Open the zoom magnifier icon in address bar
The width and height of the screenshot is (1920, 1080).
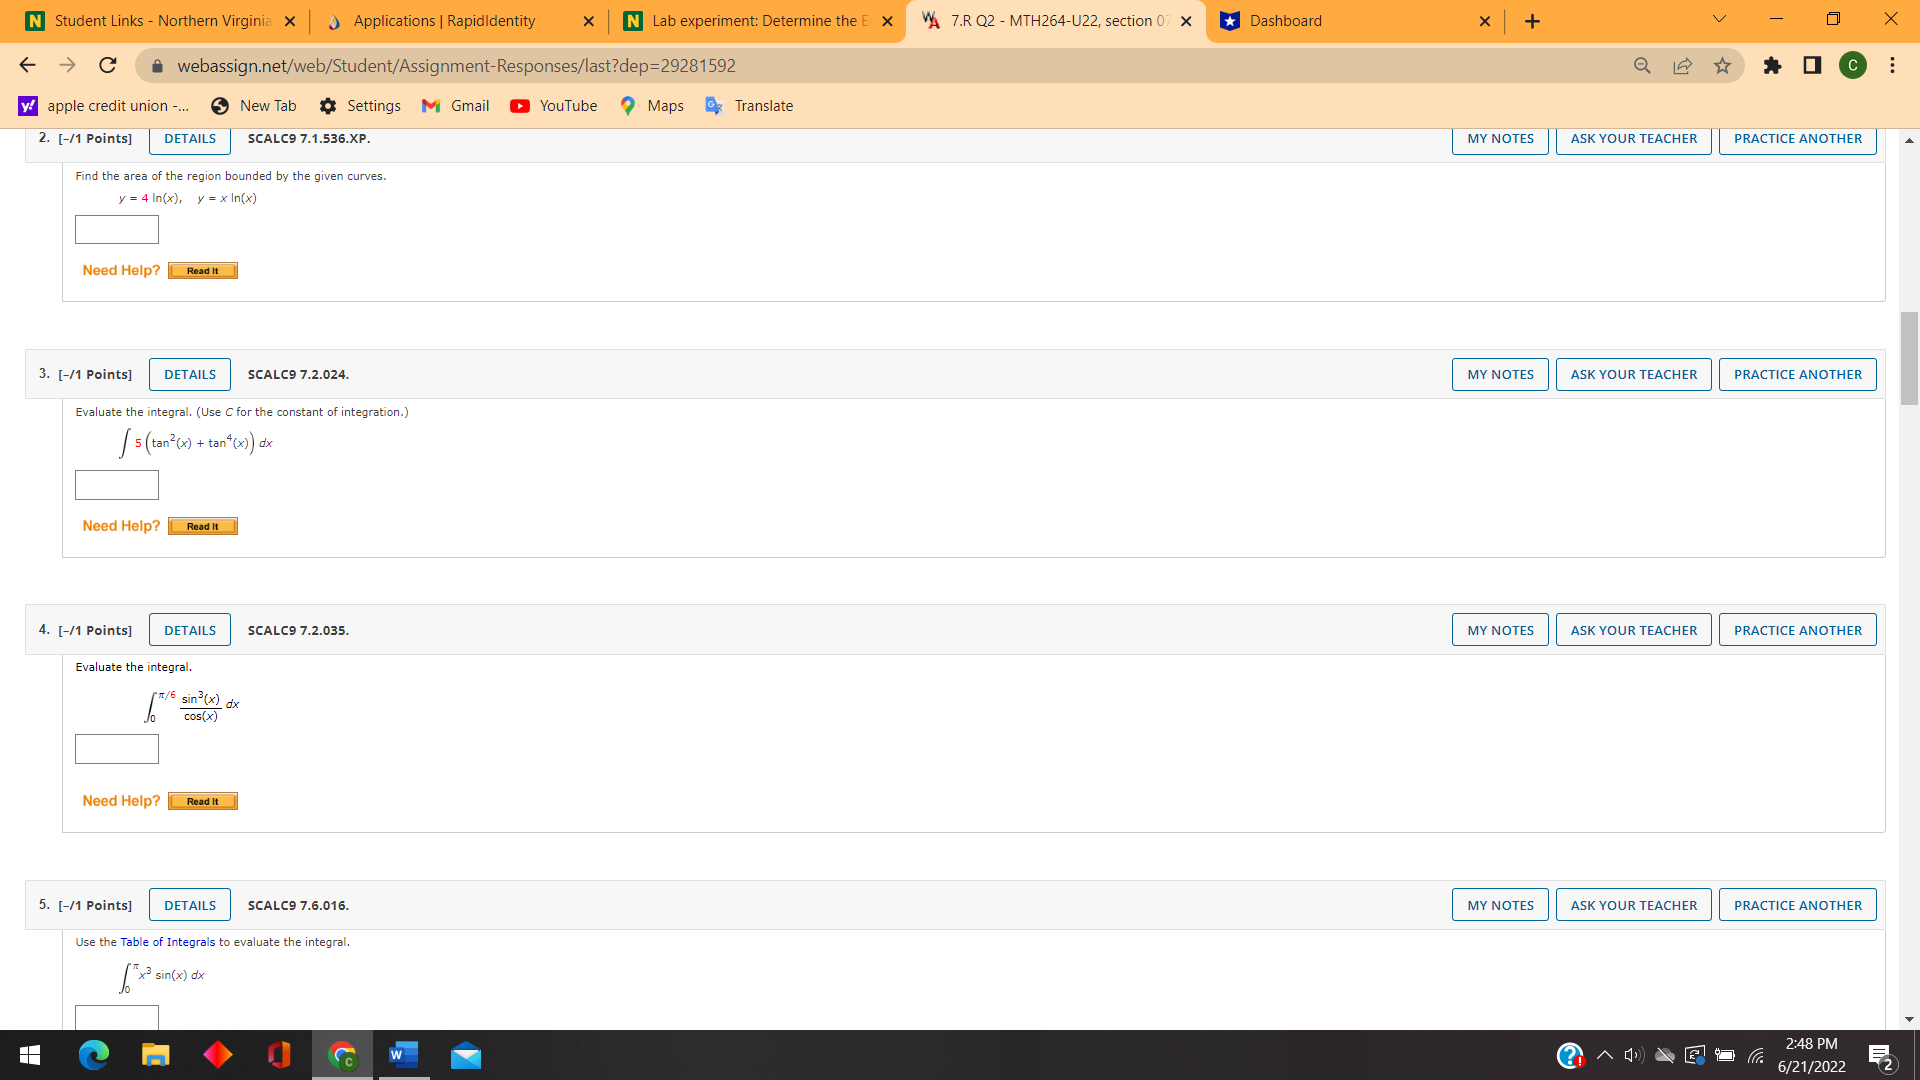pyautogui.click(x=1642, y=66)
